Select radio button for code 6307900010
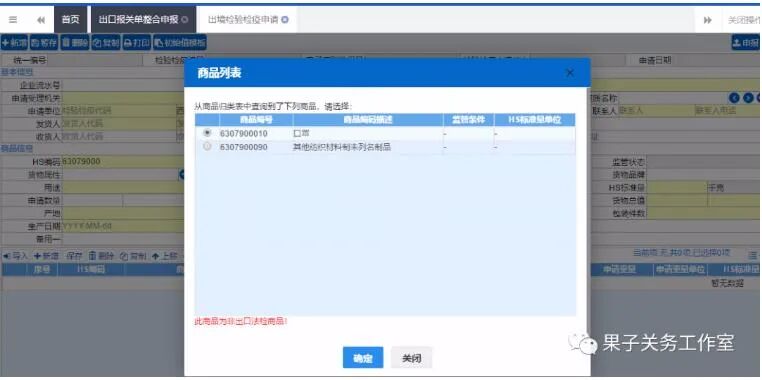762x380 pixels. pos(208,133)
